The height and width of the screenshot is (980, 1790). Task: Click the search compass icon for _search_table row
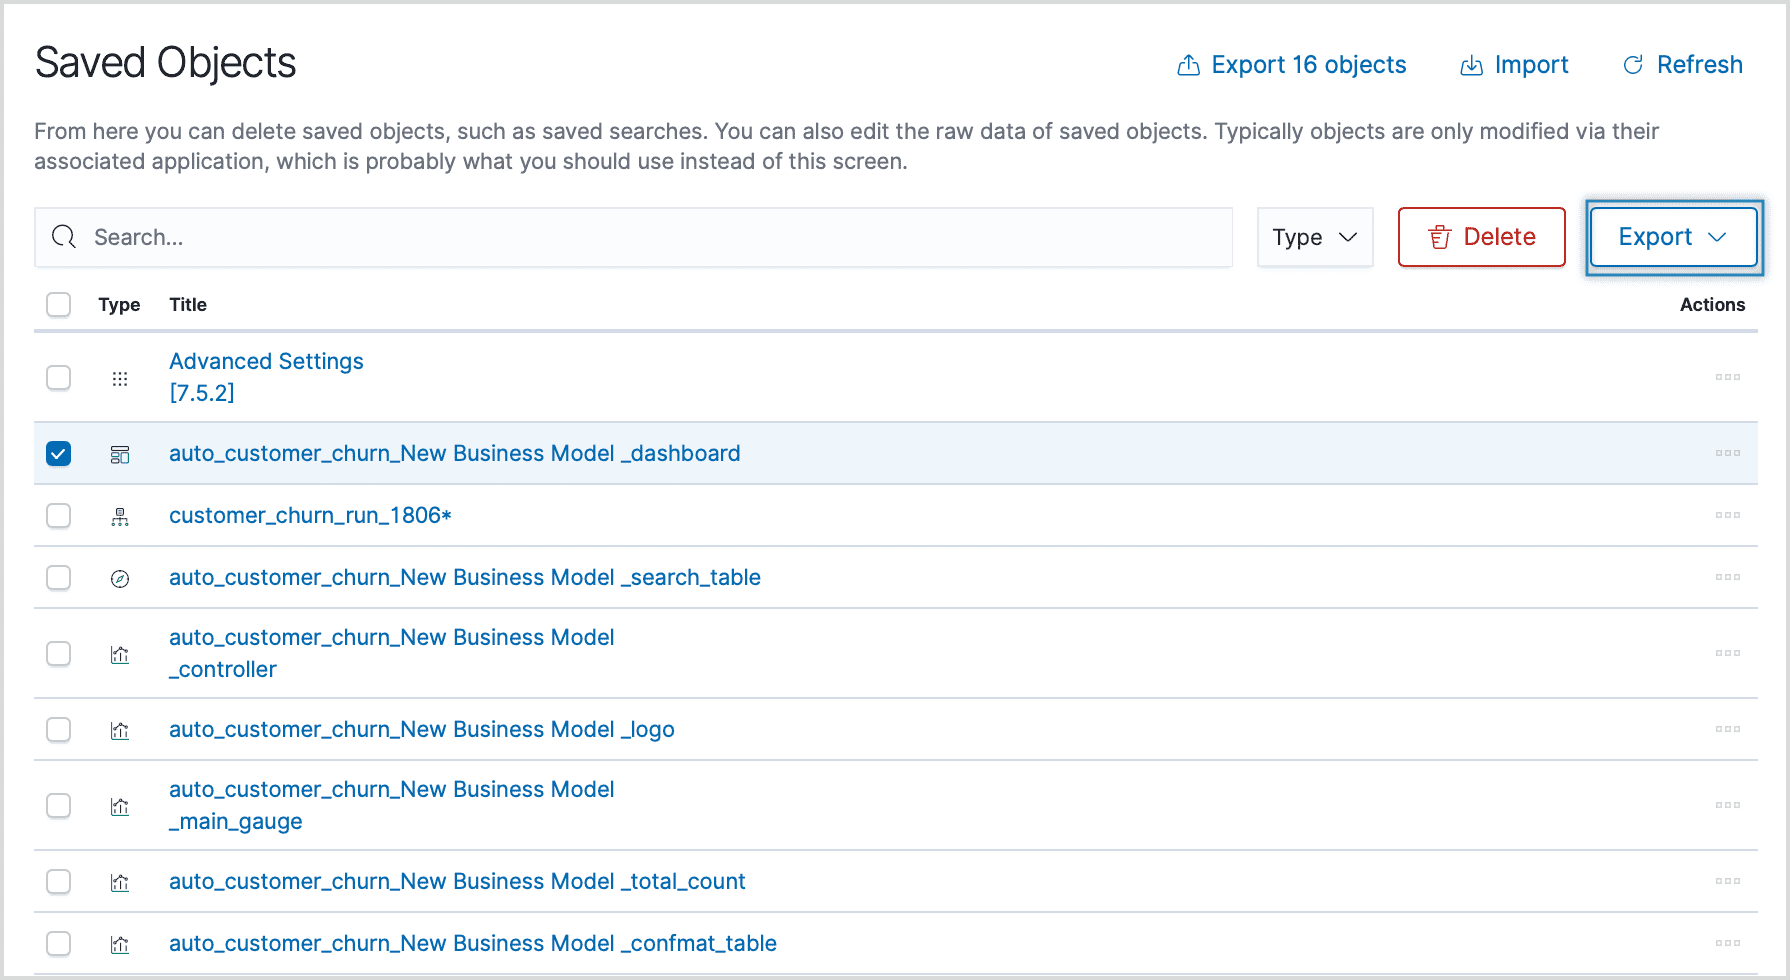[120, 579]
